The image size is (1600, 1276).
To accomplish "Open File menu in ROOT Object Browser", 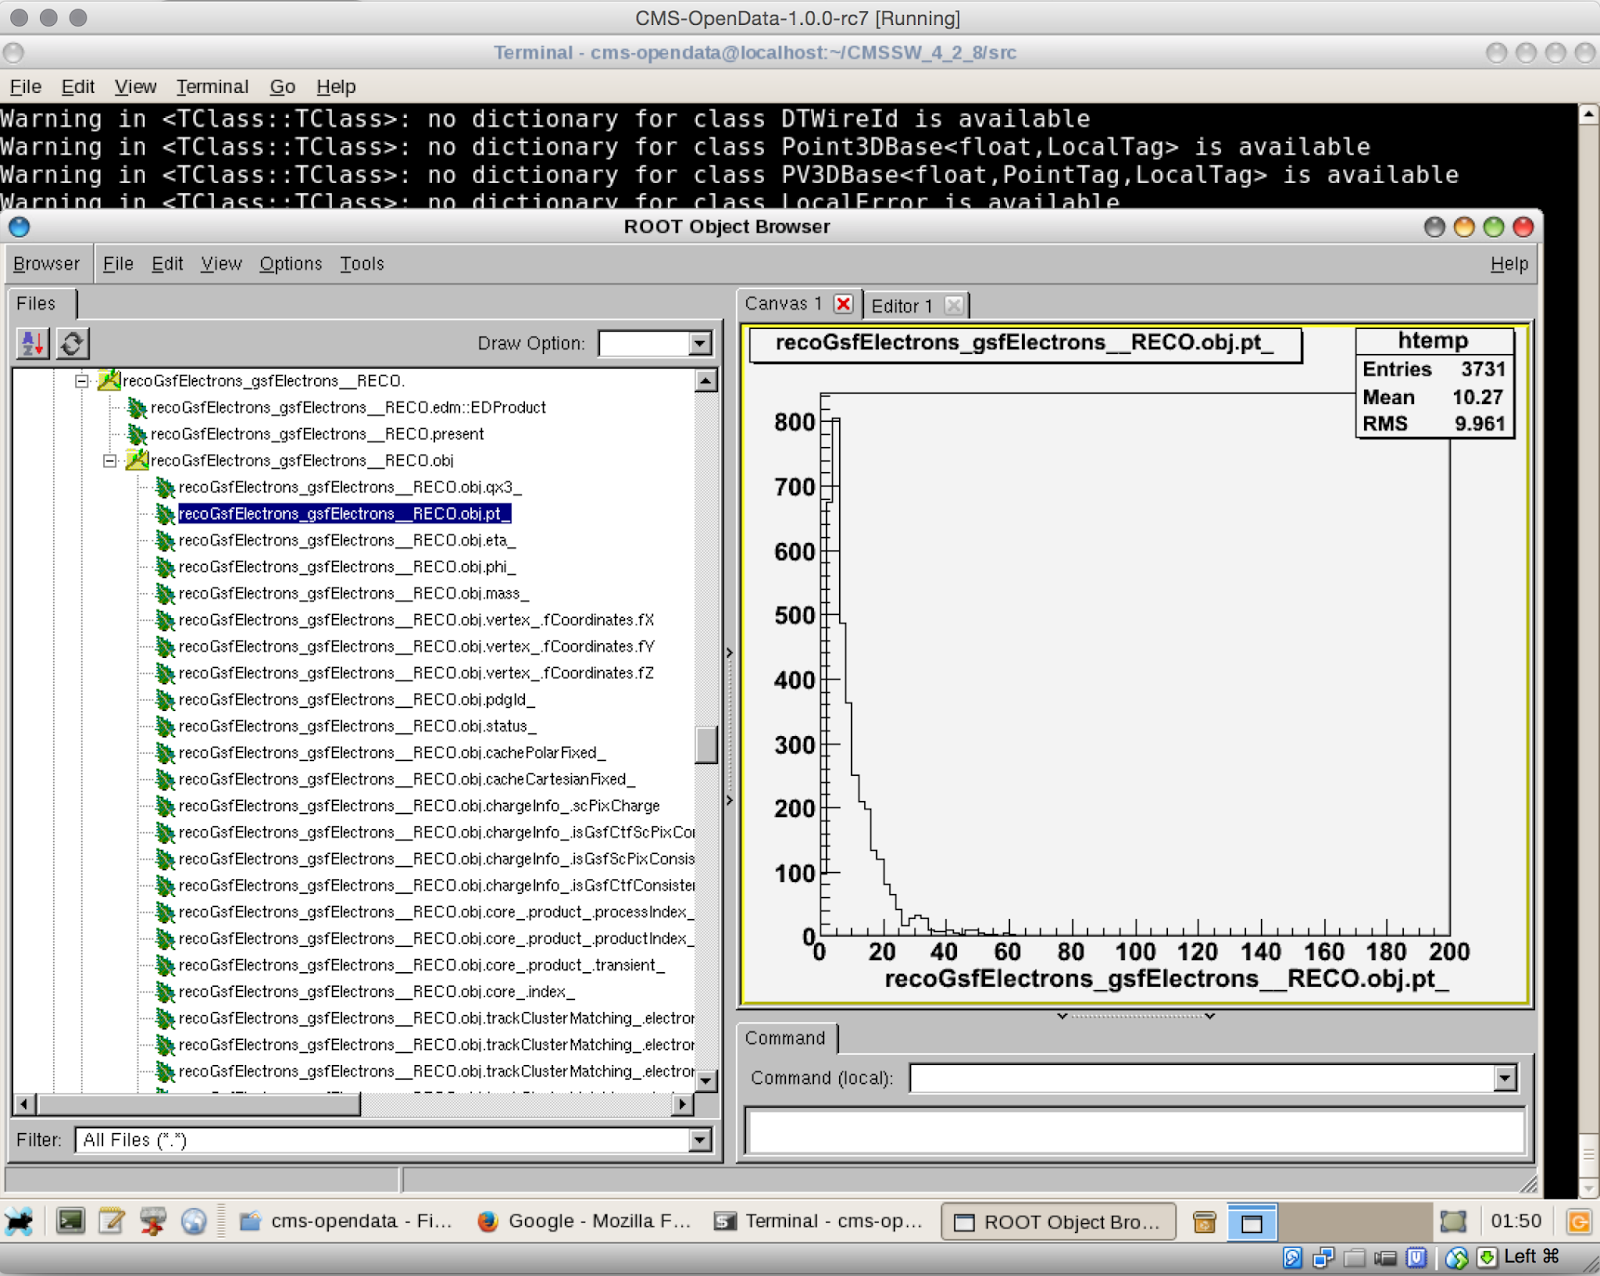I will [118, 264].
